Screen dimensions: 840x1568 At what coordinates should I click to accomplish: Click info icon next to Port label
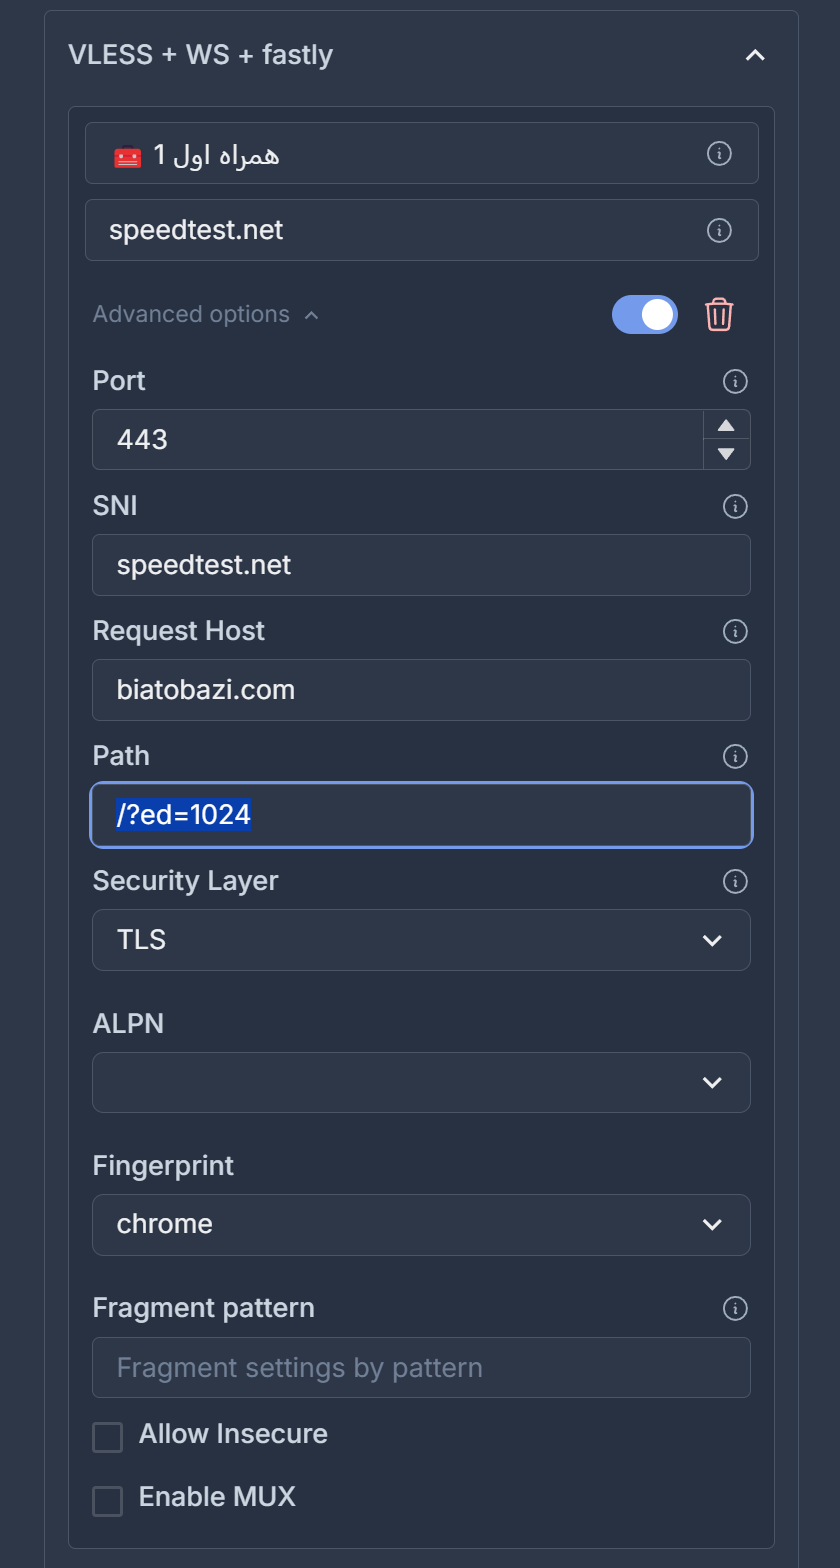point(735,381)
